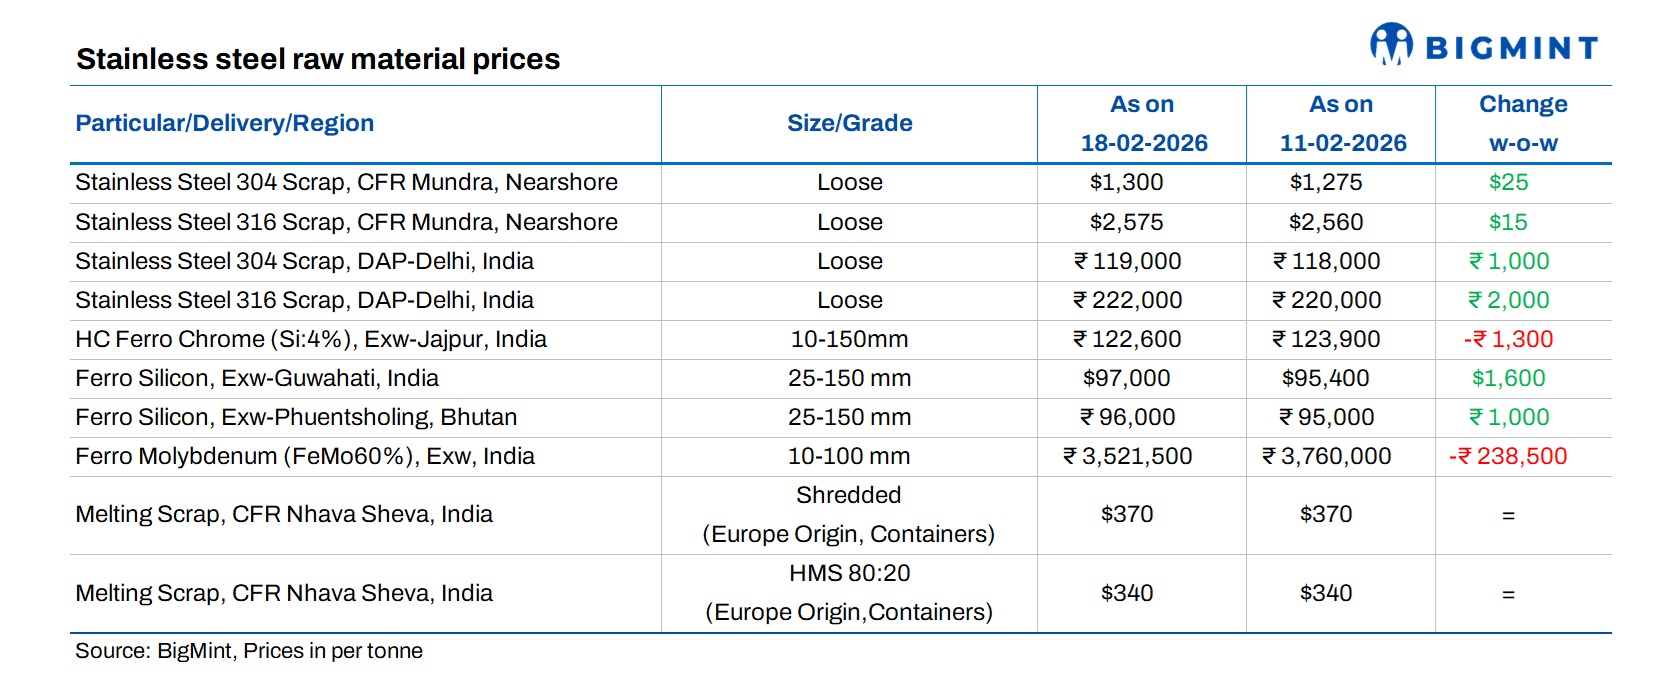Click the -₹1,300 change value
1680x688 pixels.
[1508, 339]
